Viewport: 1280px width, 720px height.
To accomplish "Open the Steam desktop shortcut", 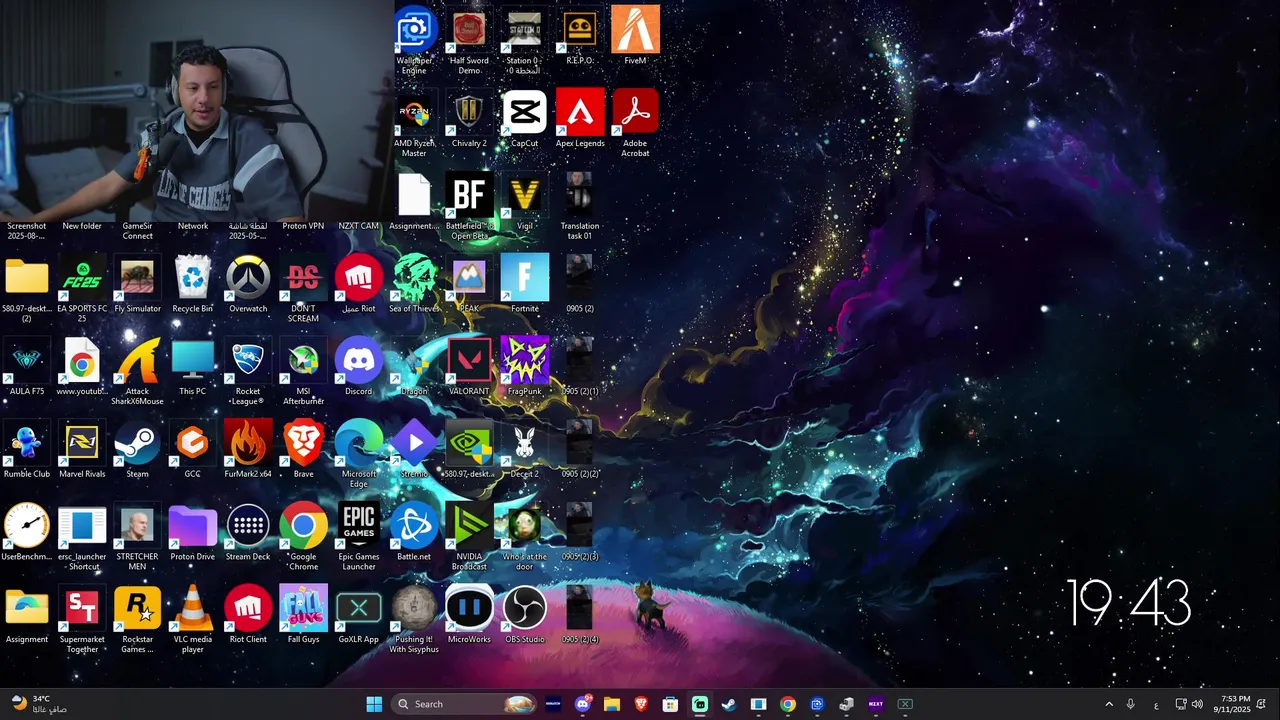I will click(x=137, y=445).
